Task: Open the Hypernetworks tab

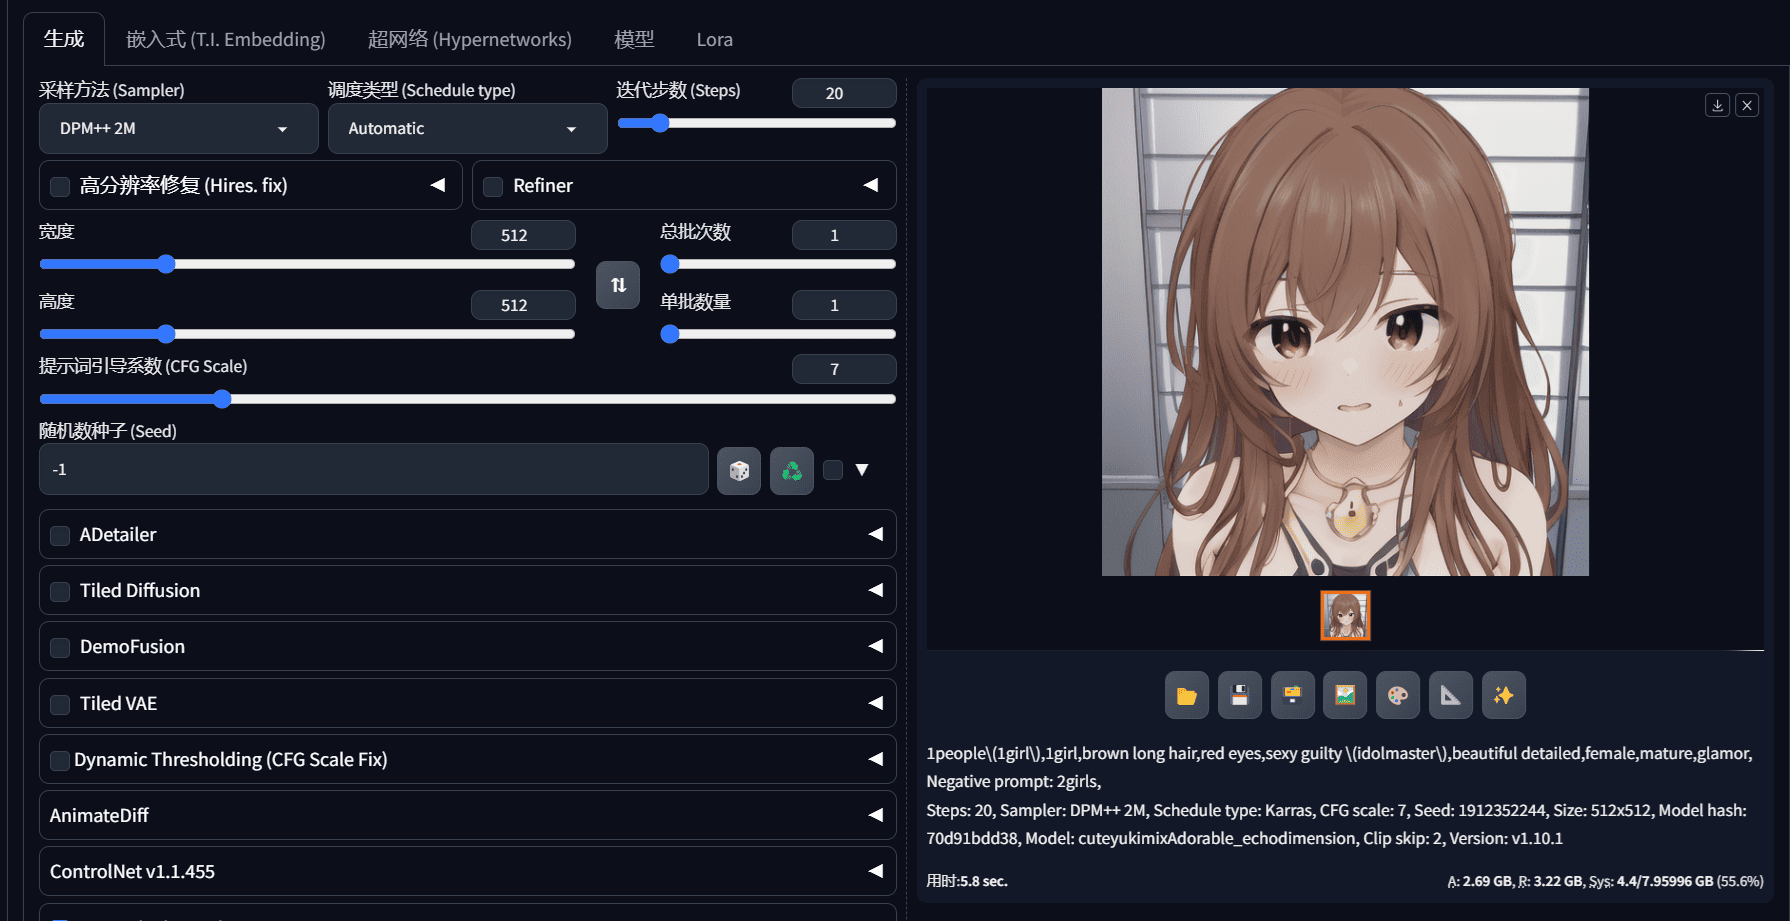Action: [469, 40]
